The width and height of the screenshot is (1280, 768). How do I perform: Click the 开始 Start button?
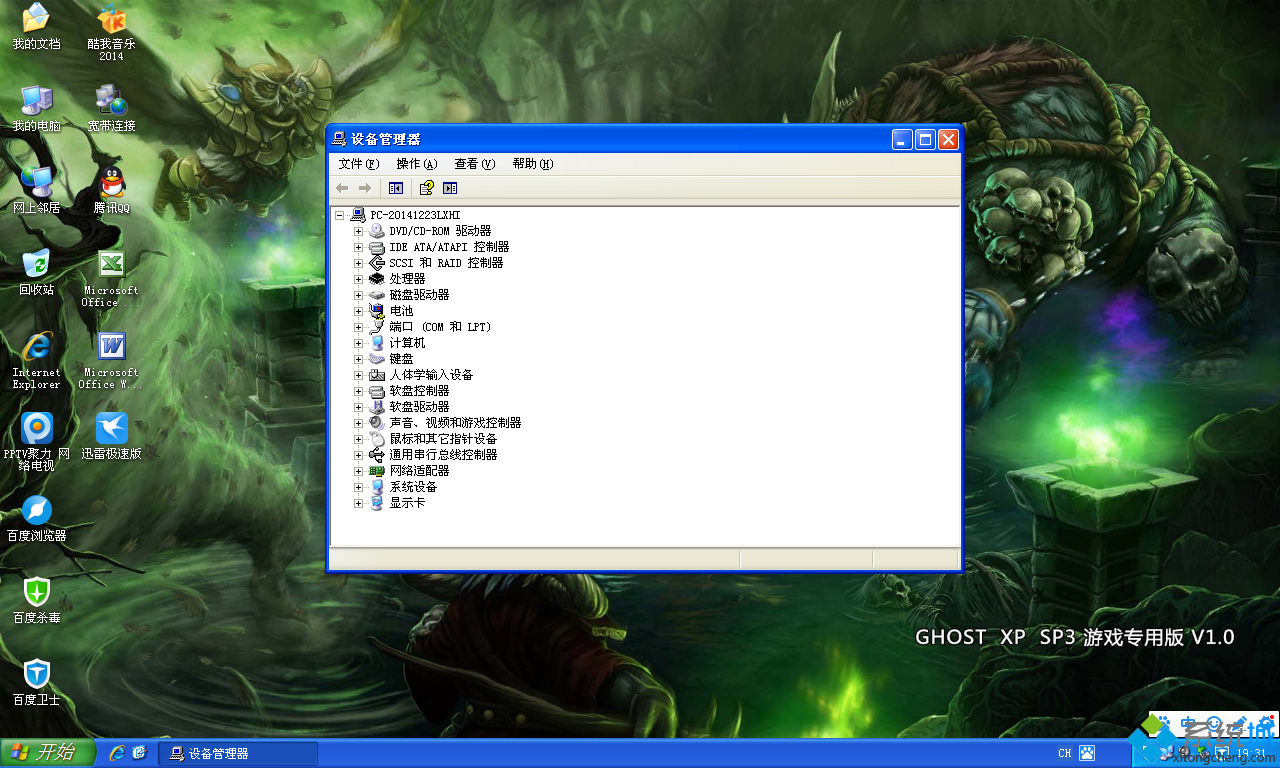[48, 753]
